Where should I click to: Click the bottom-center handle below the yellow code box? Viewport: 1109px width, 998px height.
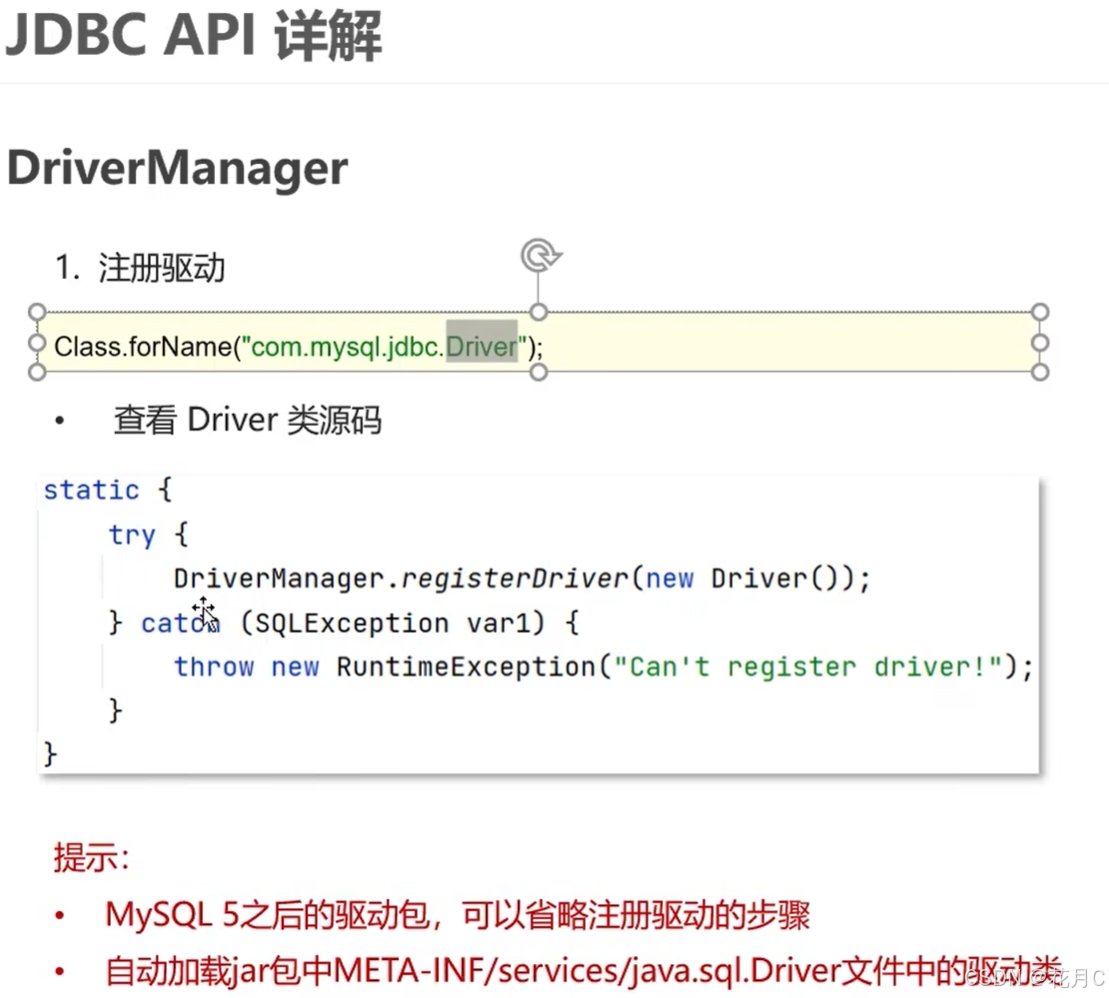540,372
